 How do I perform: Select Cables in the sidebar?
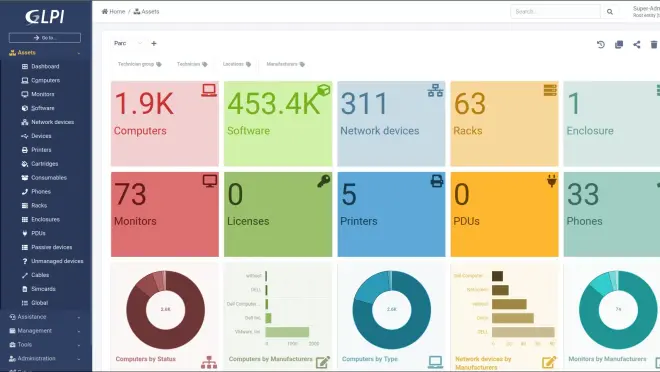pyautogui.click(x=35, y=275)
